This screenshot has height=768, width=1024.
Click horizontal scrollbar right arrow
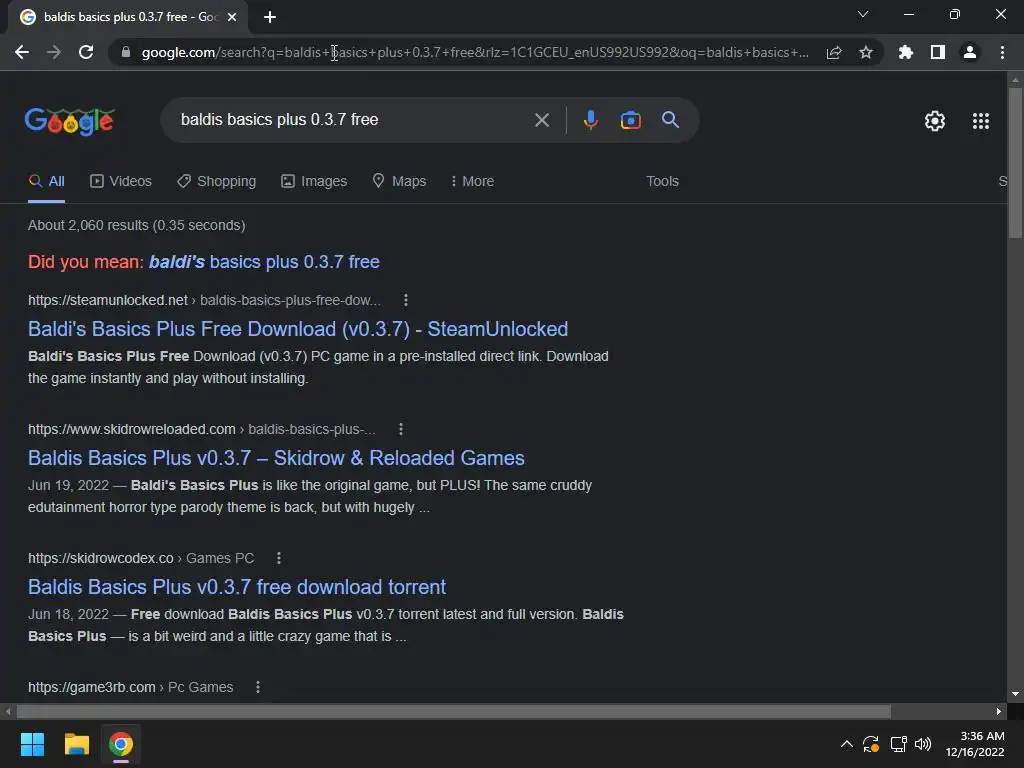click(999, 711)
